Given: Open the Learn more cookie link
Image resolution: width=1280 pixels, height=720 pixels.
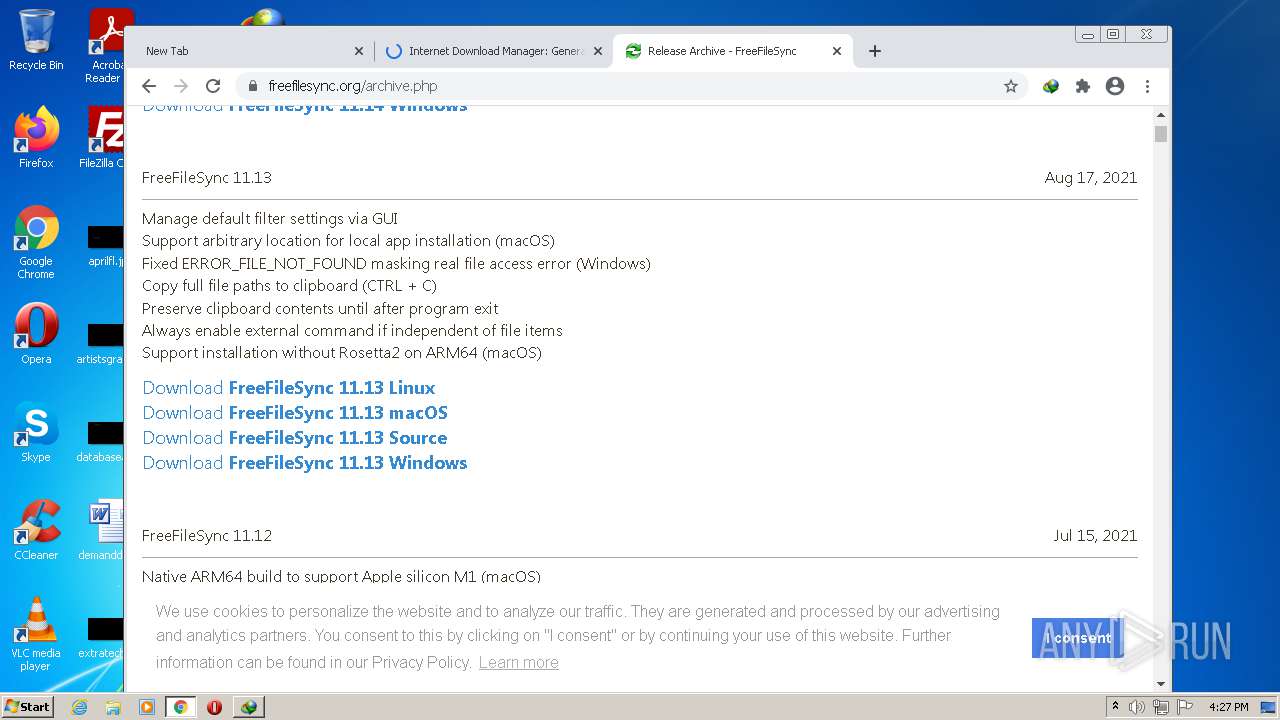Looking at the screenshot, I should point(518,662).
